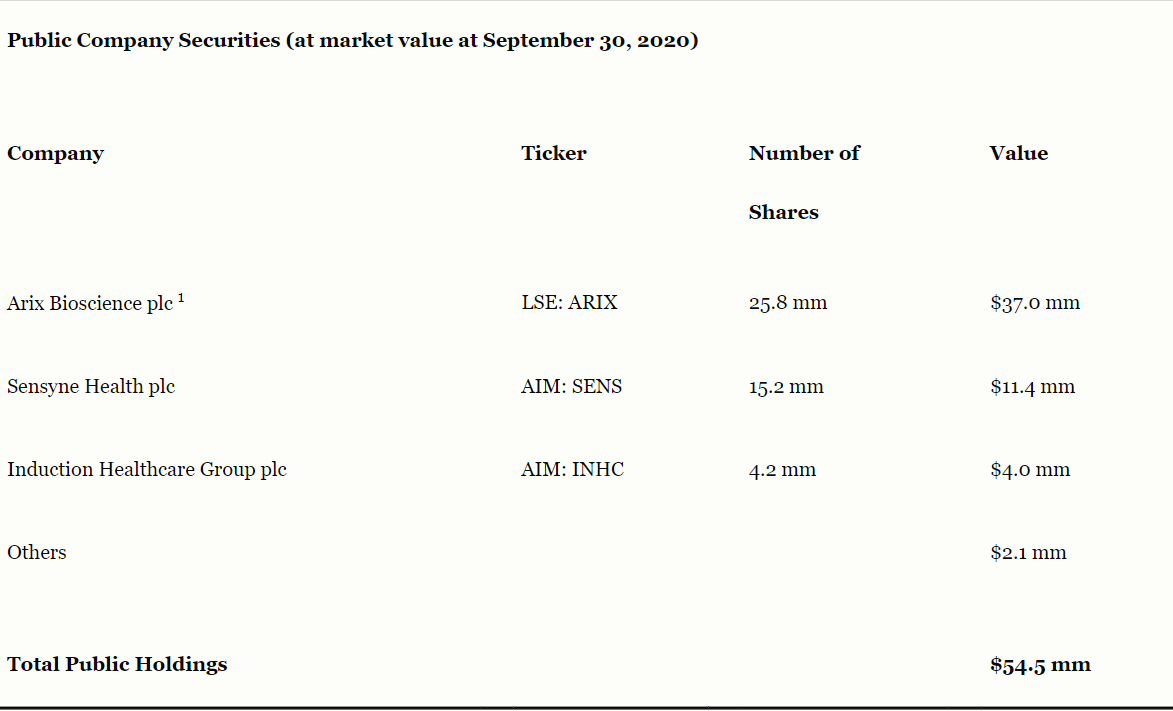Select the $11.4 mm value
1173x711 pixels.
(x=1032, y=386)
